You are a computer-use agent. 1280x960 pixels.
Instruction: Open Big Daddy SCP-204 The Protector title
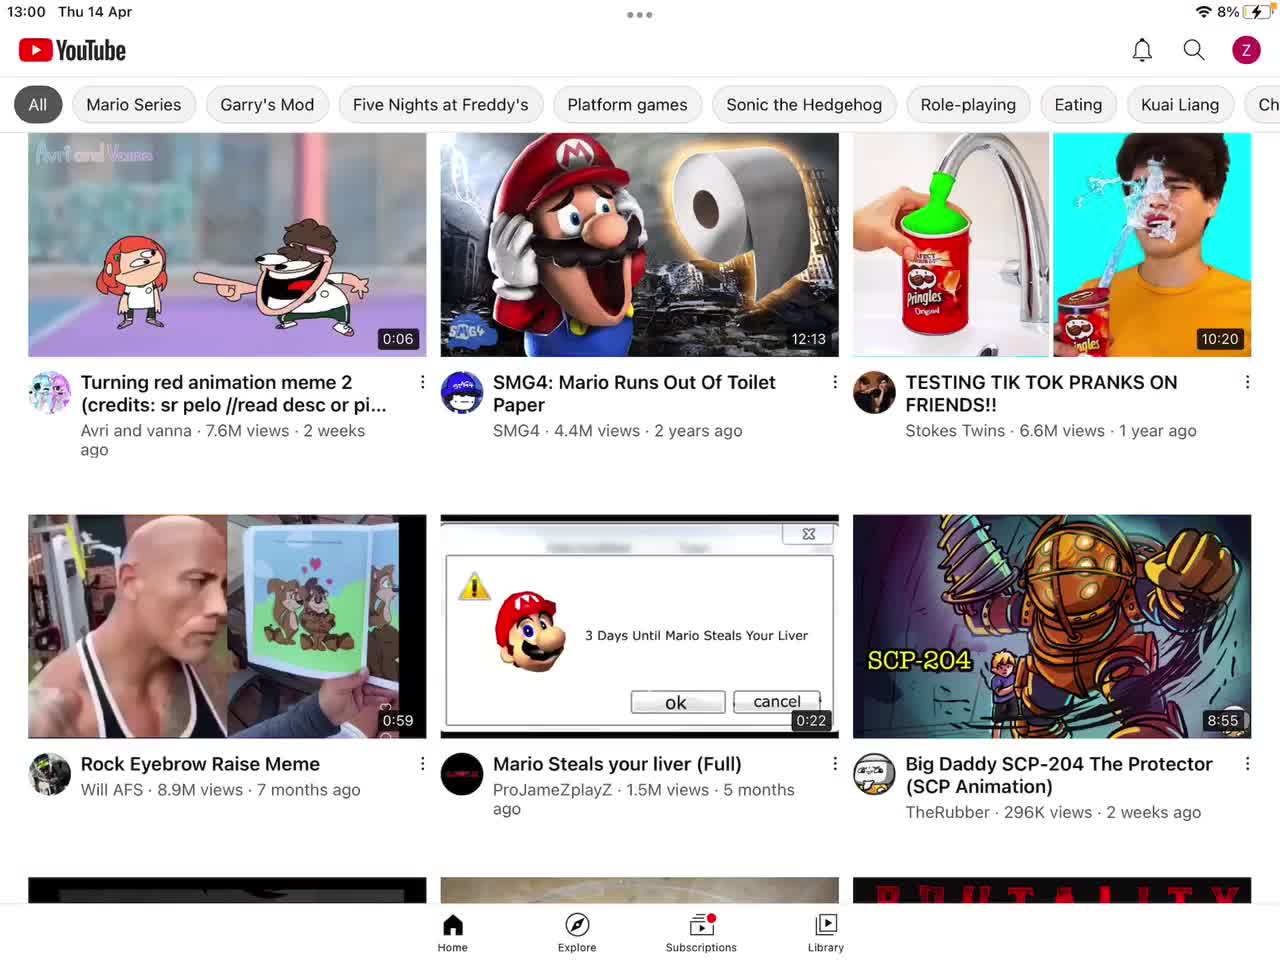point(1059,775)
